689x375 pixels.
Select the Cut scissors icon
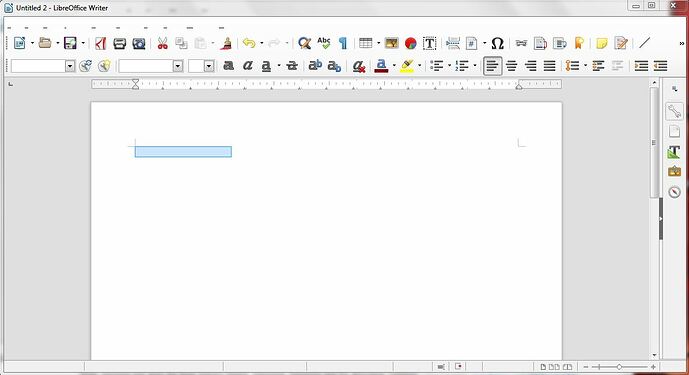pyautogui.click(x=163, y=43)
